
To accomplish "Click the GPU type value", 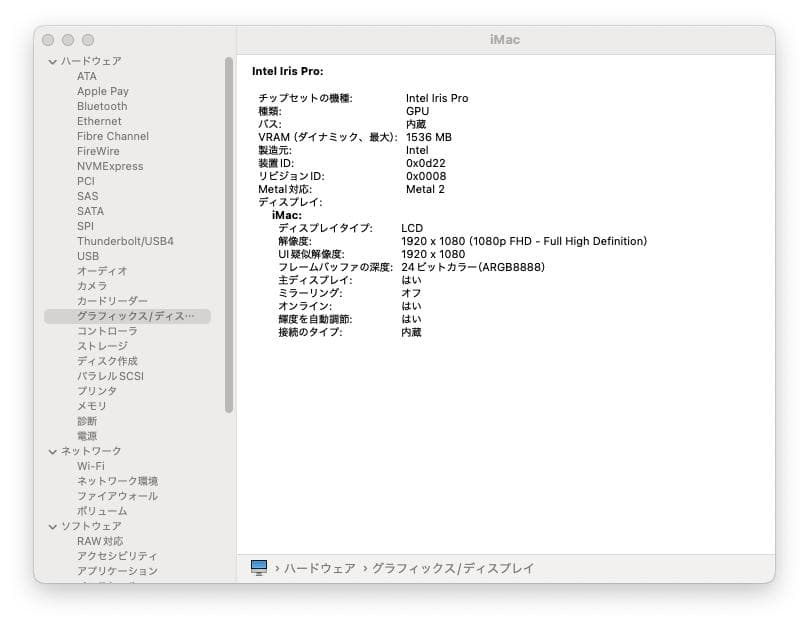I will (417, 111).
